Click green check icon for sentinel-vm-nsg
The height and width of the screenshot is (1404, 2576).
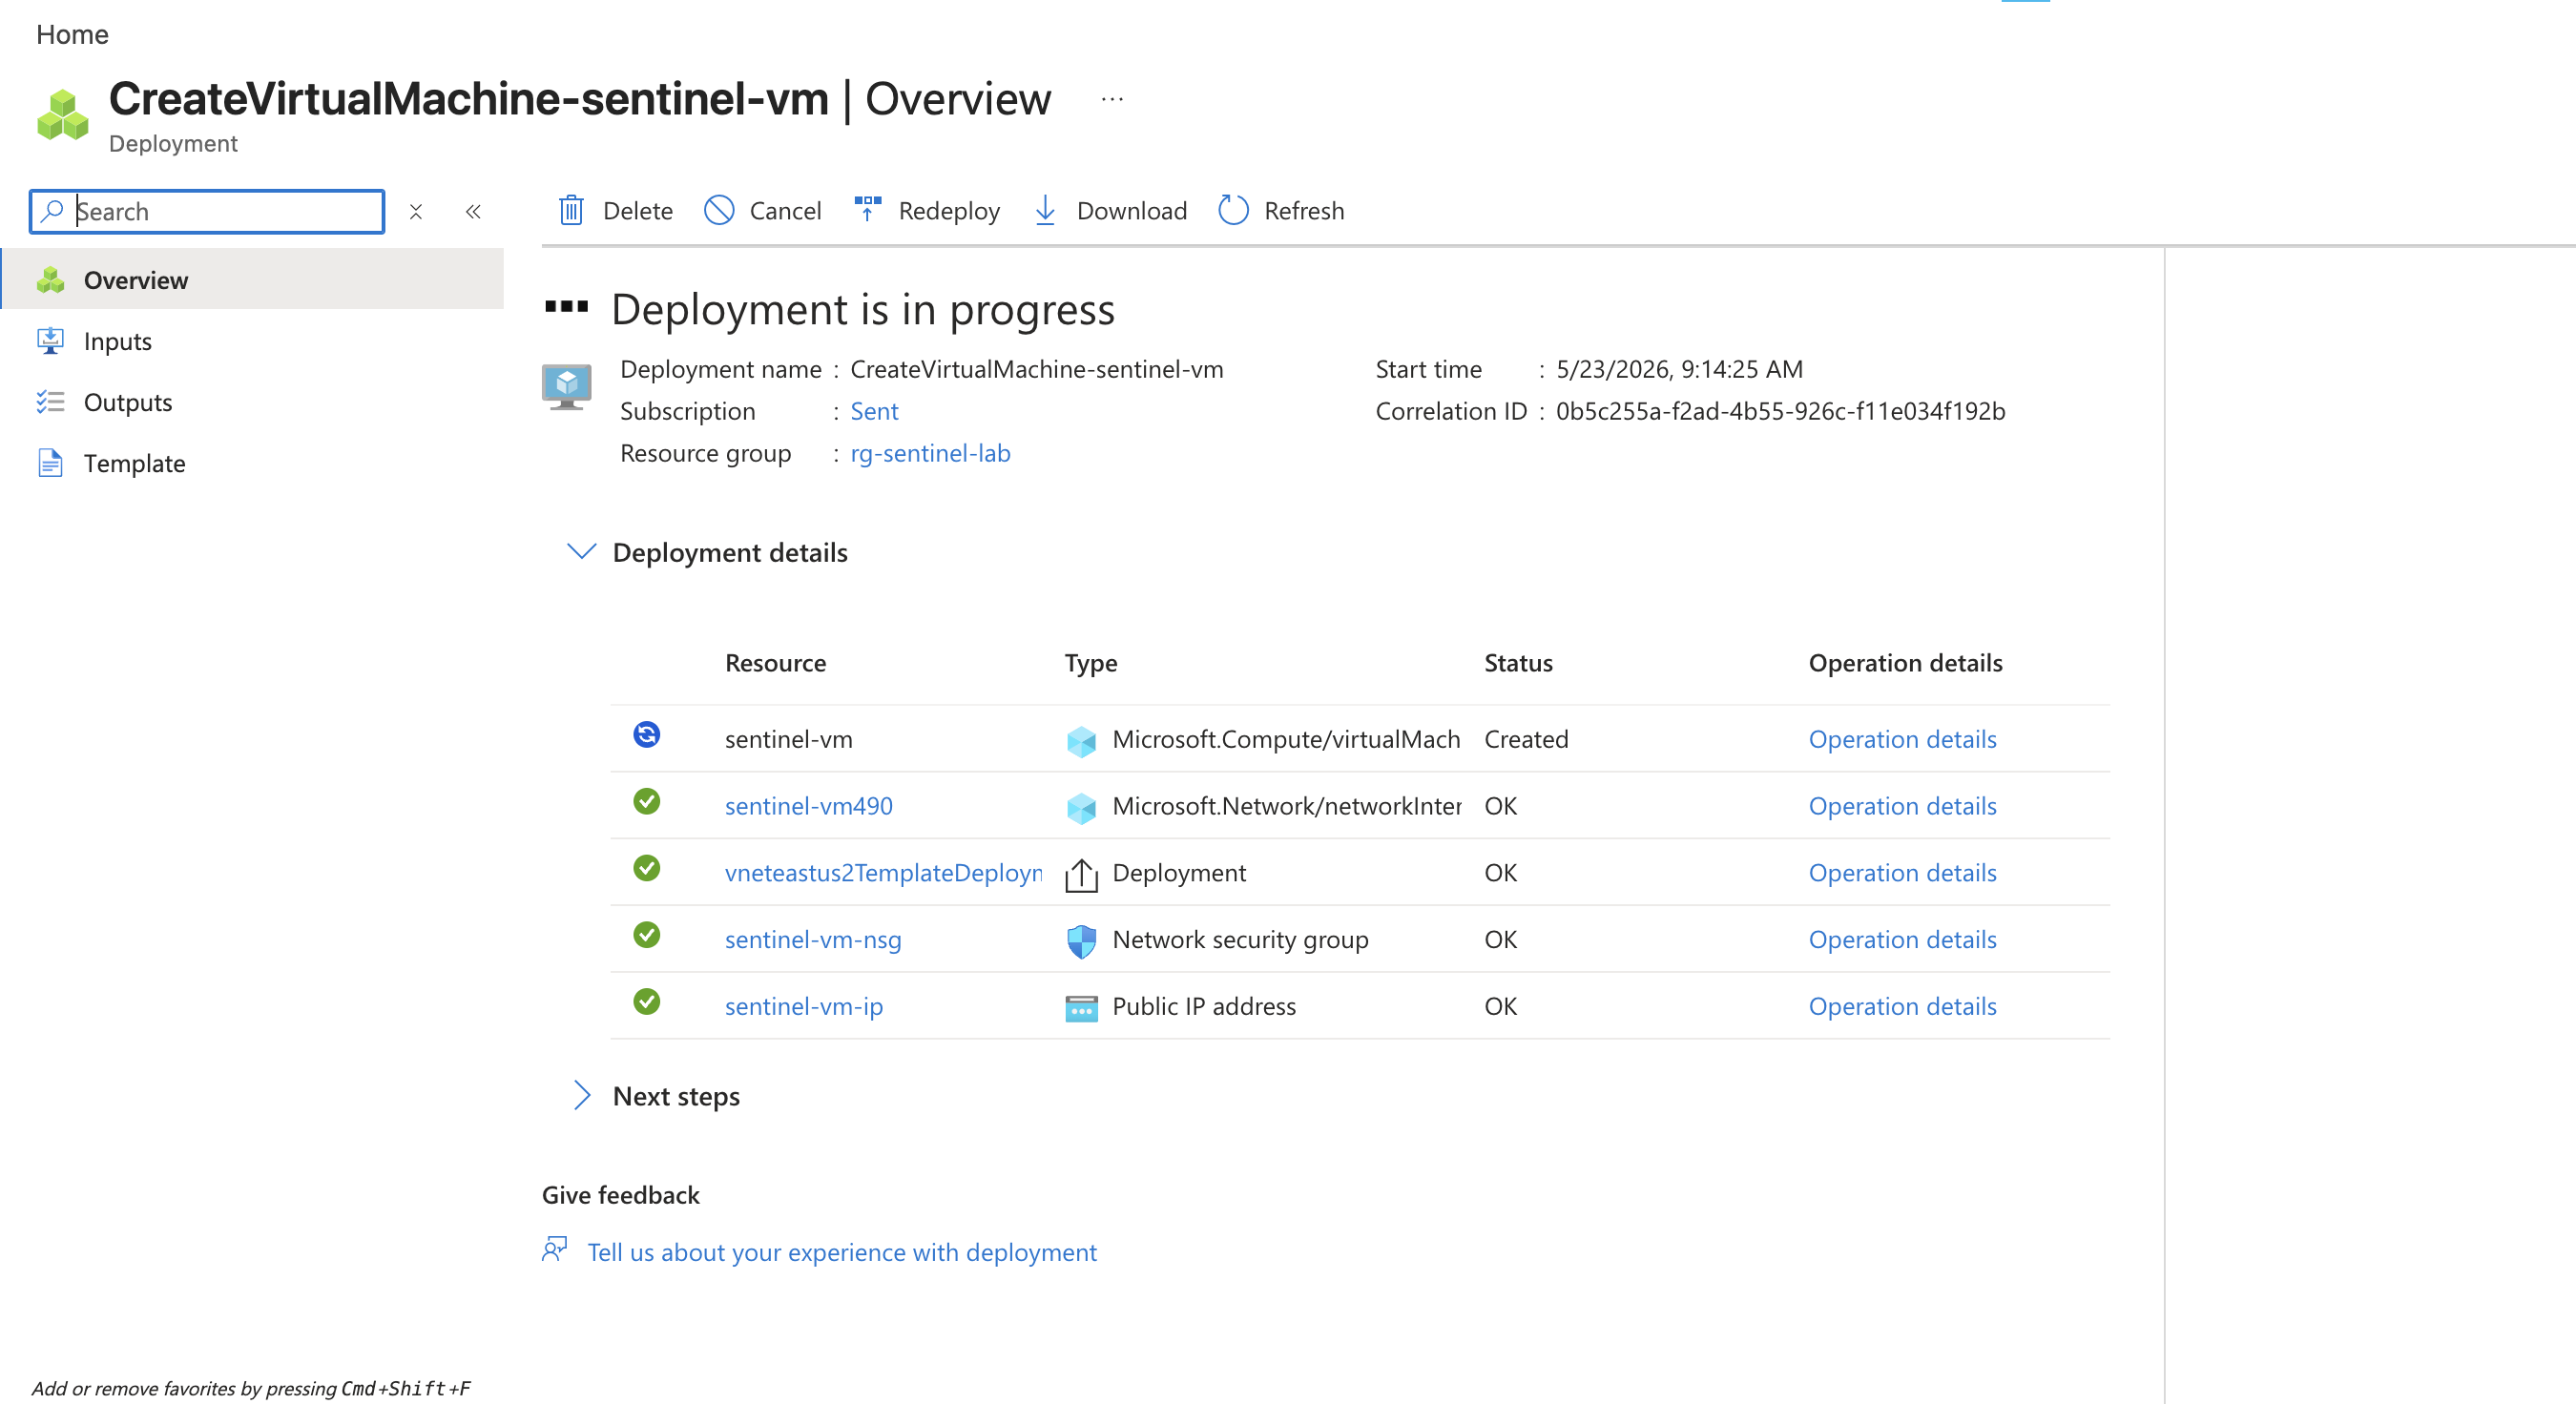pyautogui.click(x=646, y=934)
